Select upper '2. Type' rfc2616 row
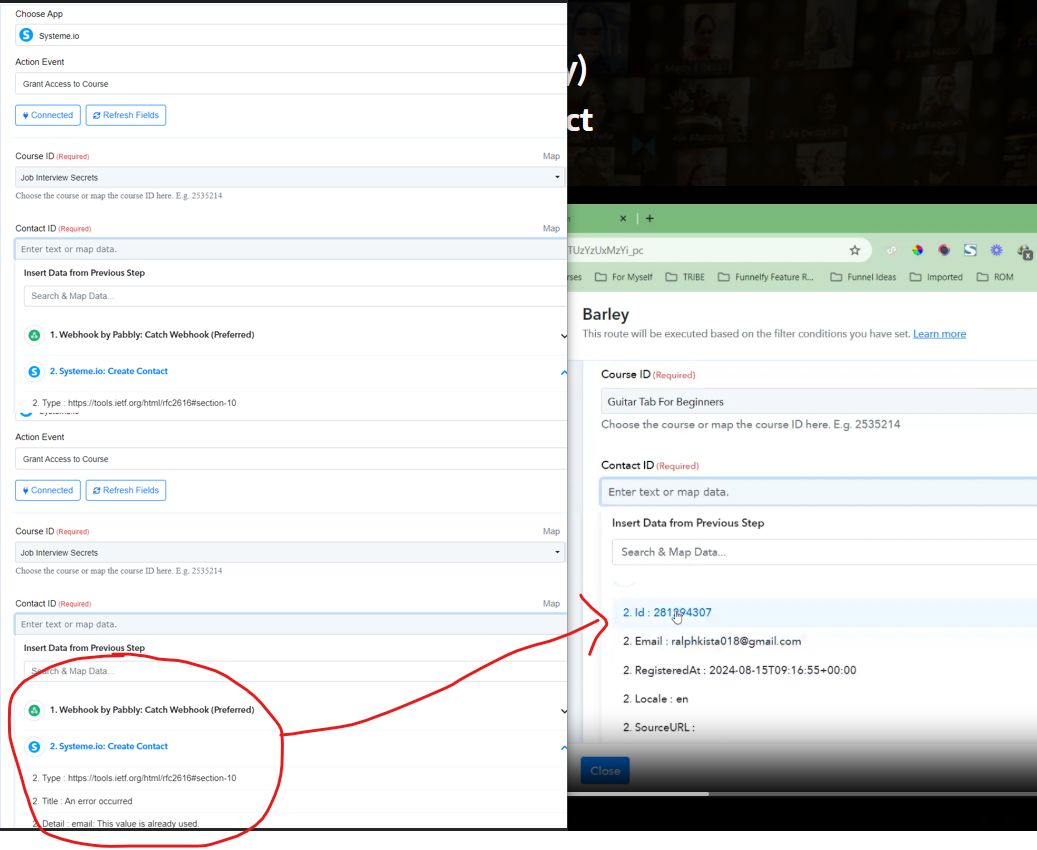 click(134, 403)
